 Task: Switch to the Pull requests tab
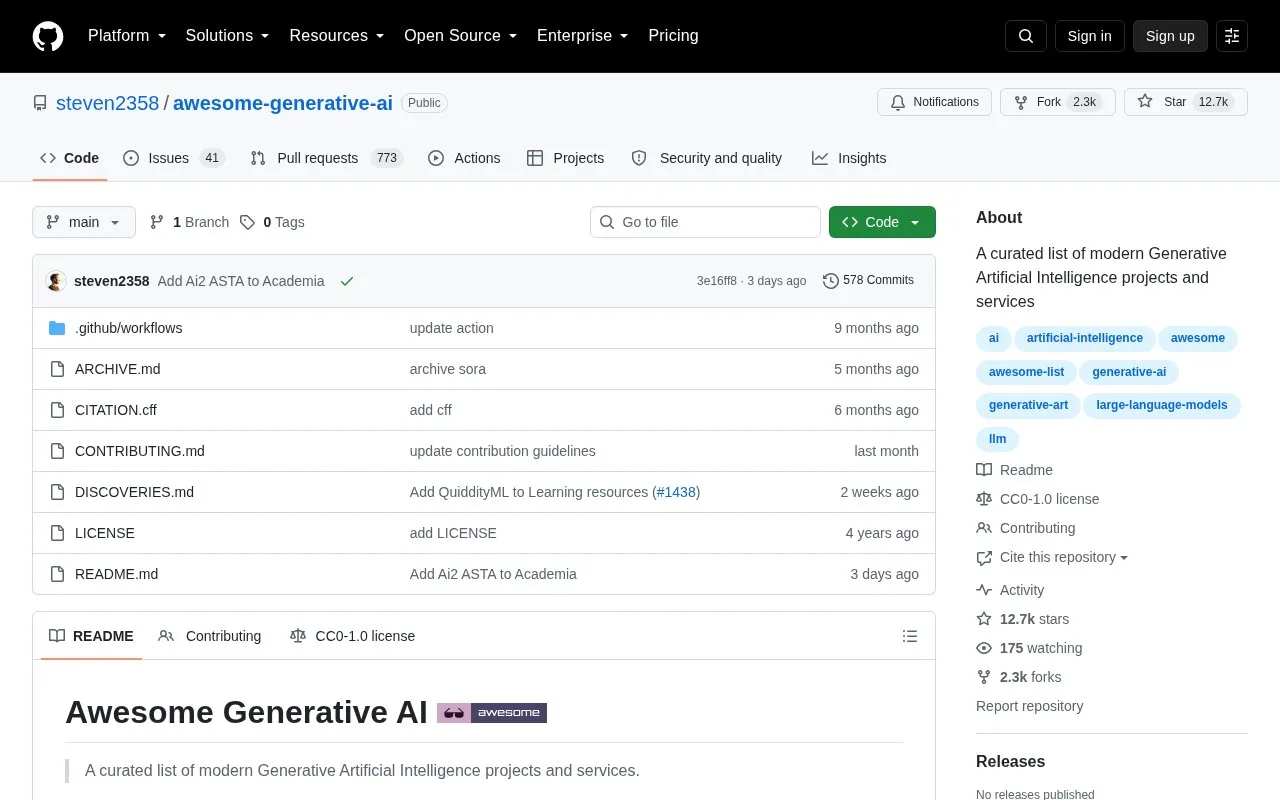pos(326,158)
